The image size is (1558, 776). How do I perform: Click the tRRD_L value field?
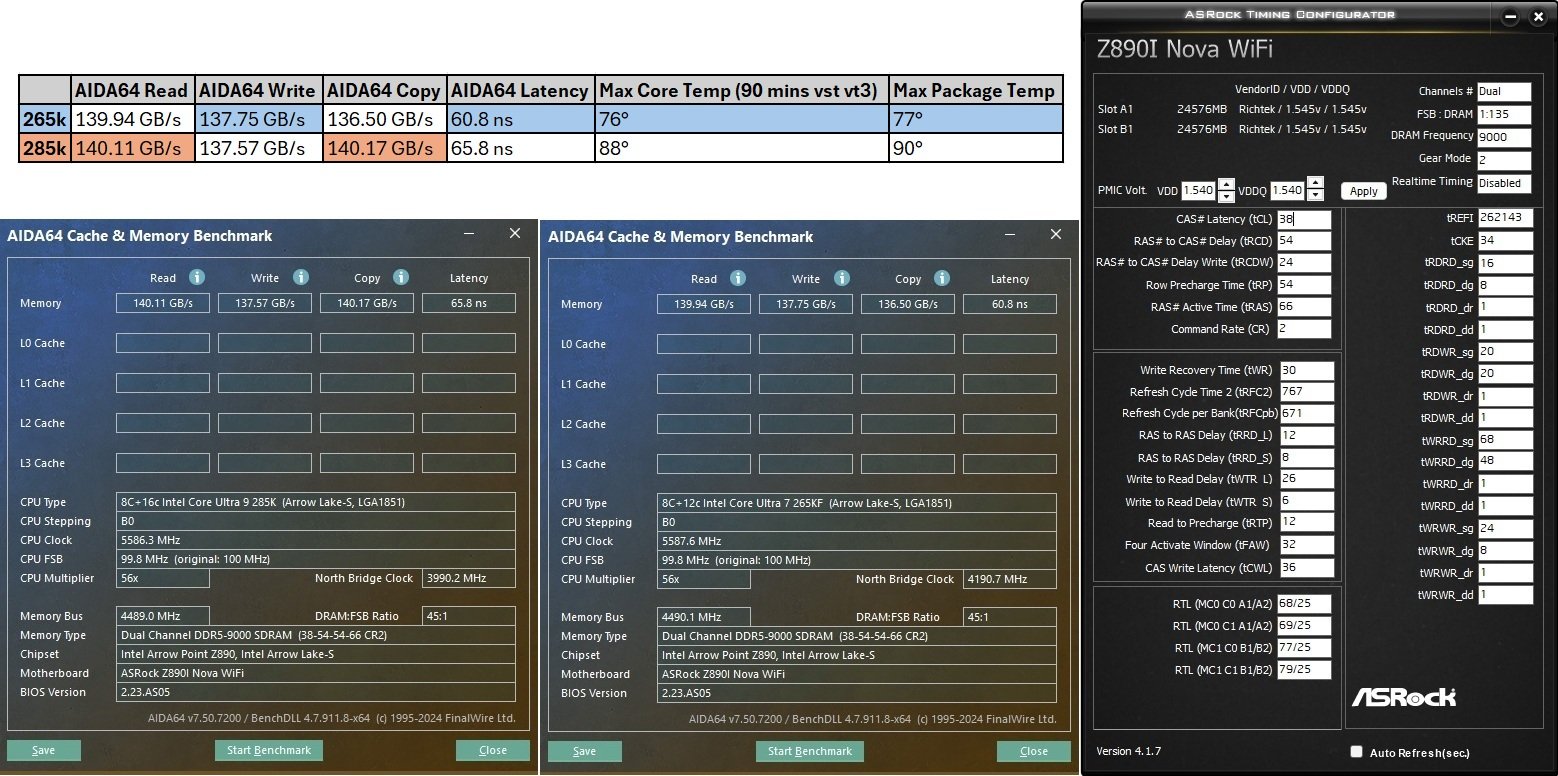point(1307,435)
